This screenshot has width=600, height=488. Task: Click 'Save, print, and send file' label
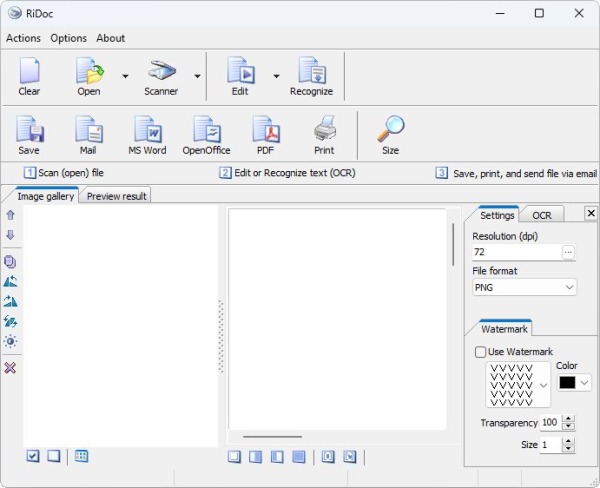tap(525, 174)
